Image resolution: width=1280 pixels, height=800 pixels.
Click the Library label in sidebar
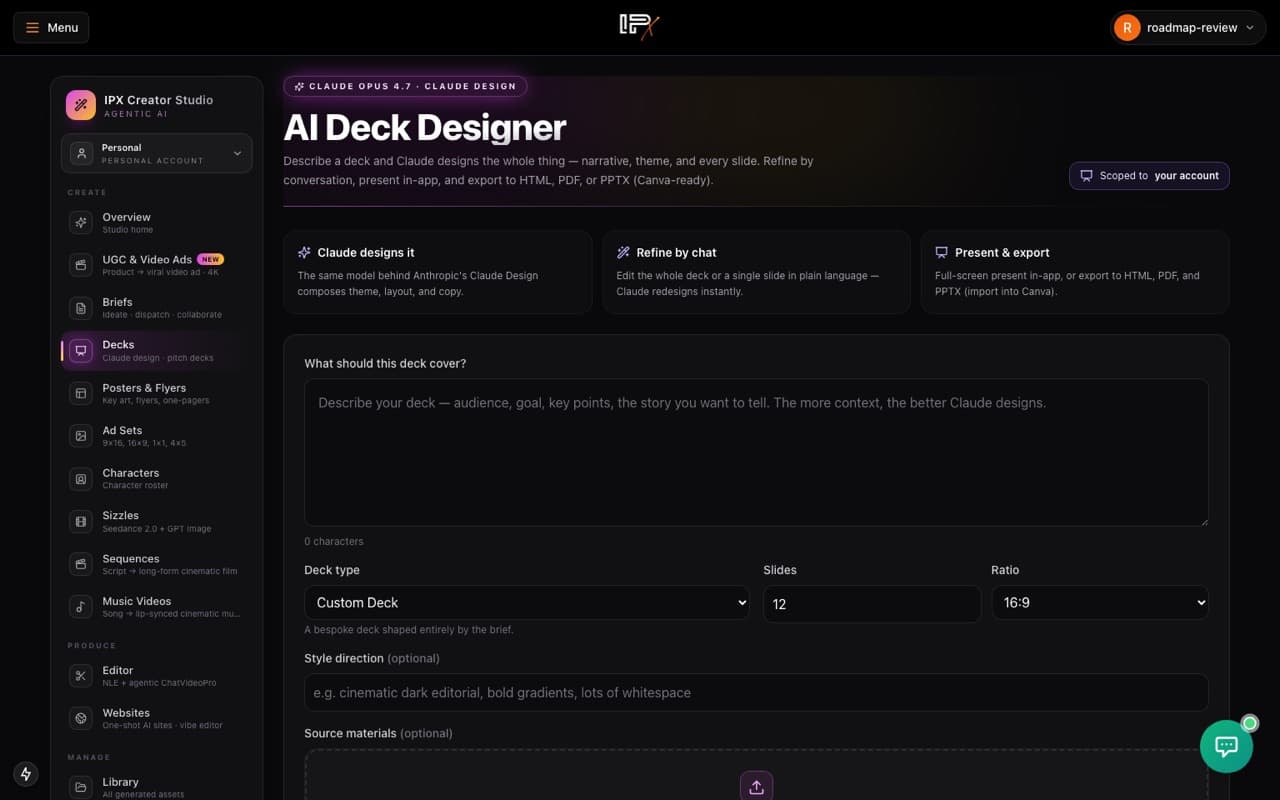(x=120, y=782)
